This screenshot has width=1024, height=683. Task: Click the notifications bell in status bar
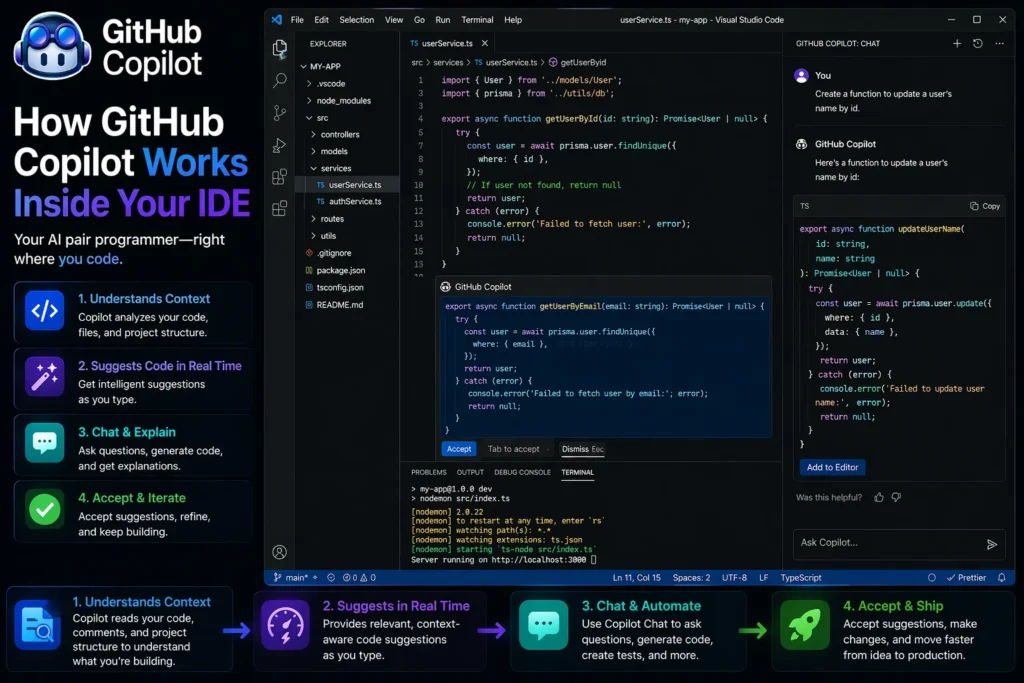coord(1002,577)
